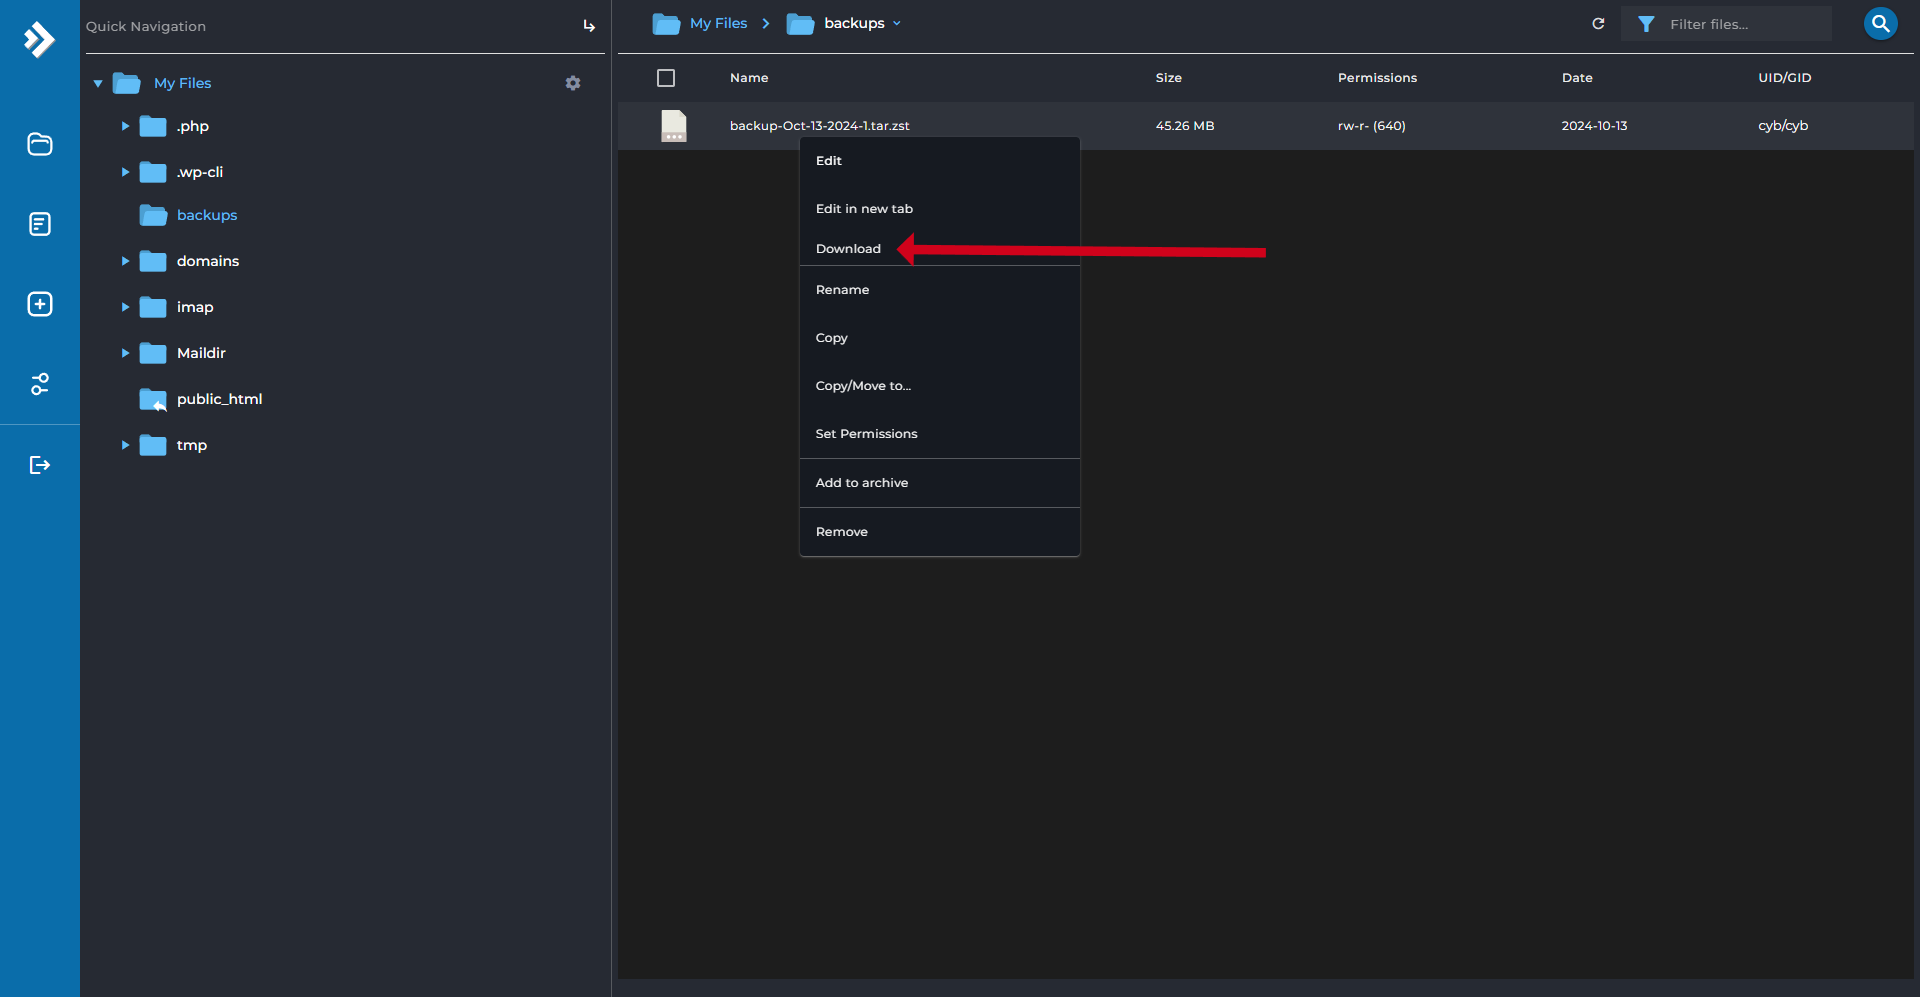Open the My Files gear settings
Screen dimensions: 1920x997
(573, 83)
